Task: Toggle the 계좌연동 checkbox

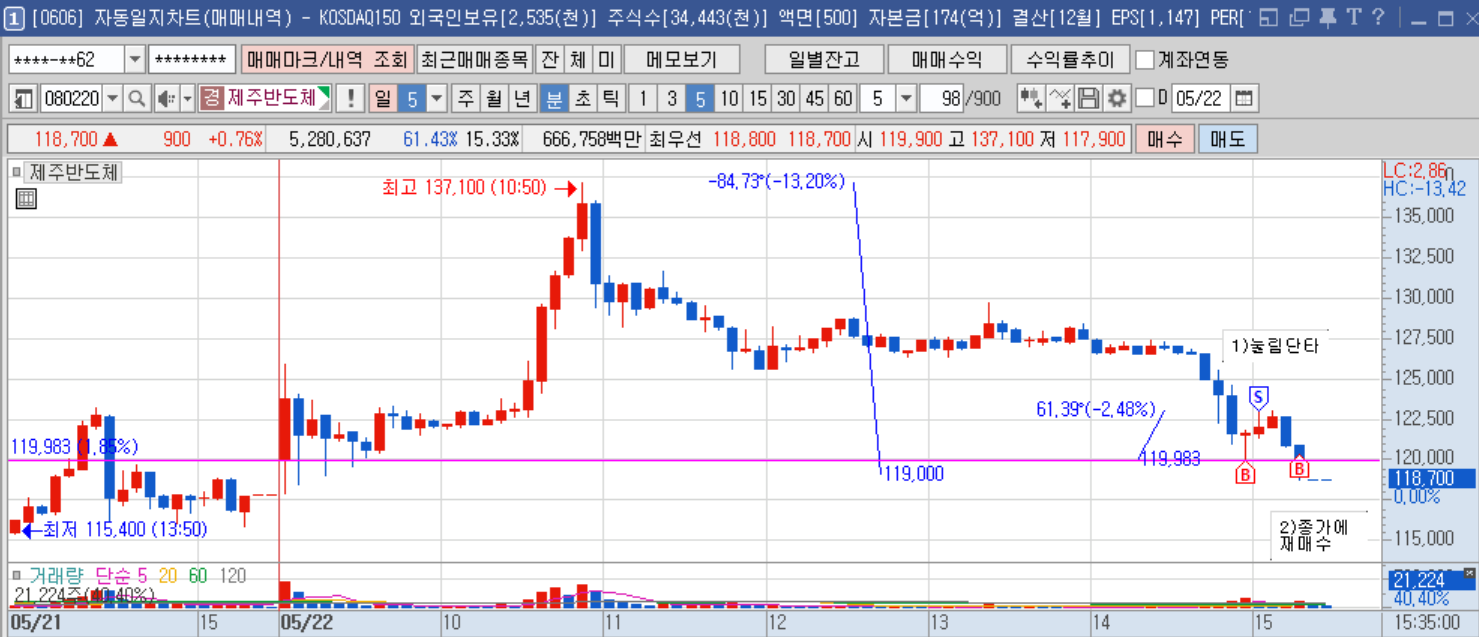Action: [1145, 59]
